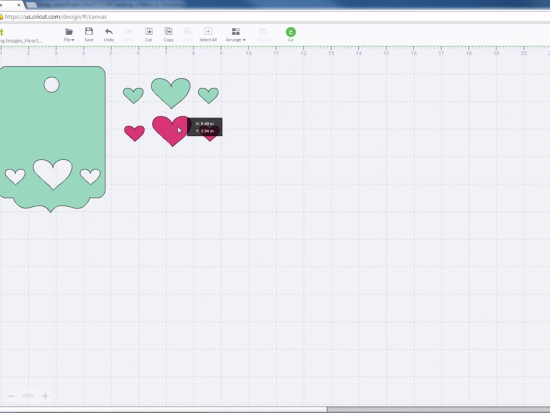Copy the selected image
This screenshot has width=550, height=413.
pos(168,35)
